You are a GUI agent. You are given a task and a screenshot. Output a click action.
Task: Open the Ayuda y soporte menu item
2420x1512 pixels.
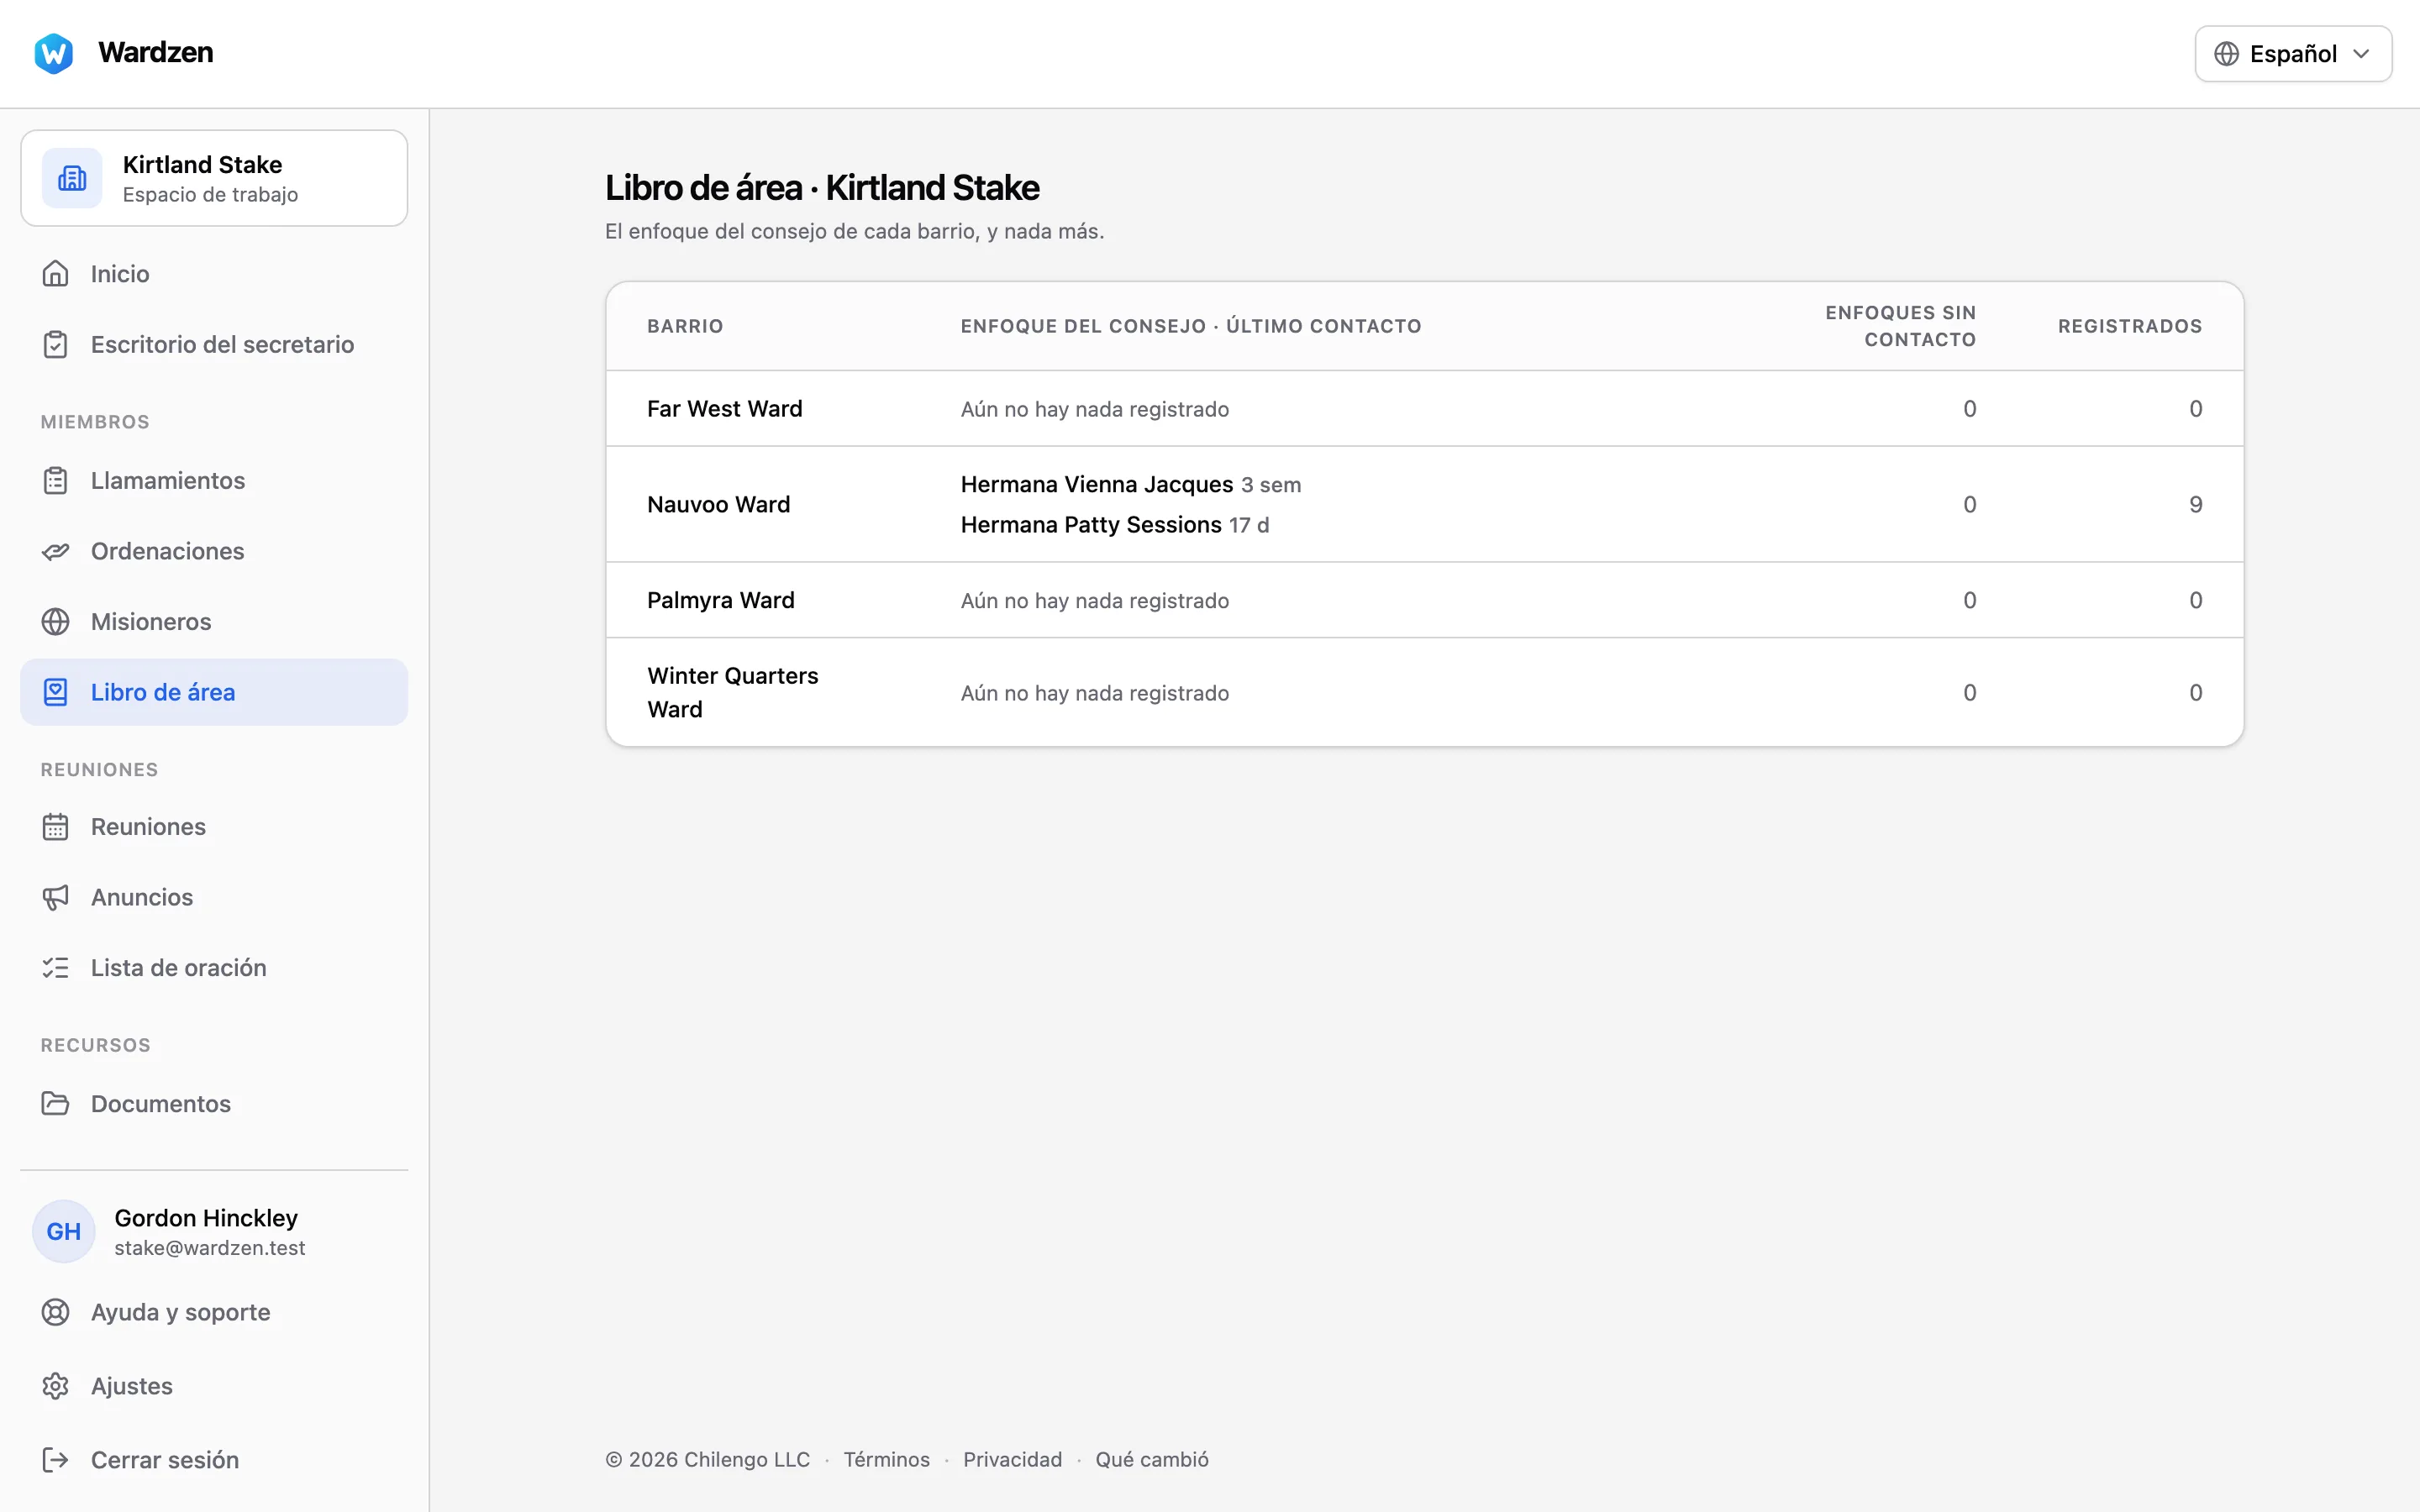[x=214, y=1311]
